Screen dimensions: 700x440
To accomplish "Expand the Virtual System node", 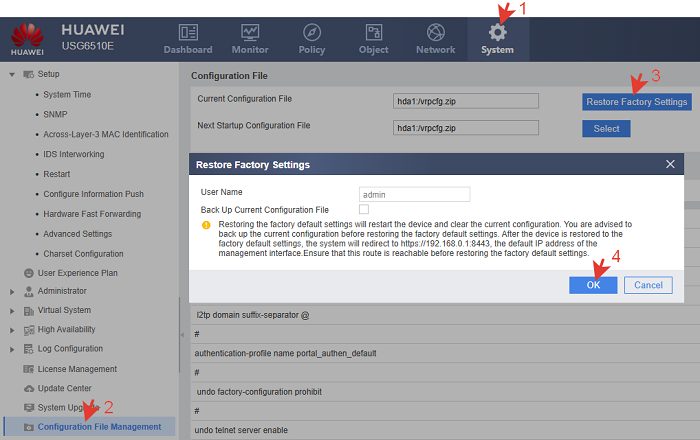I will 12,311.
